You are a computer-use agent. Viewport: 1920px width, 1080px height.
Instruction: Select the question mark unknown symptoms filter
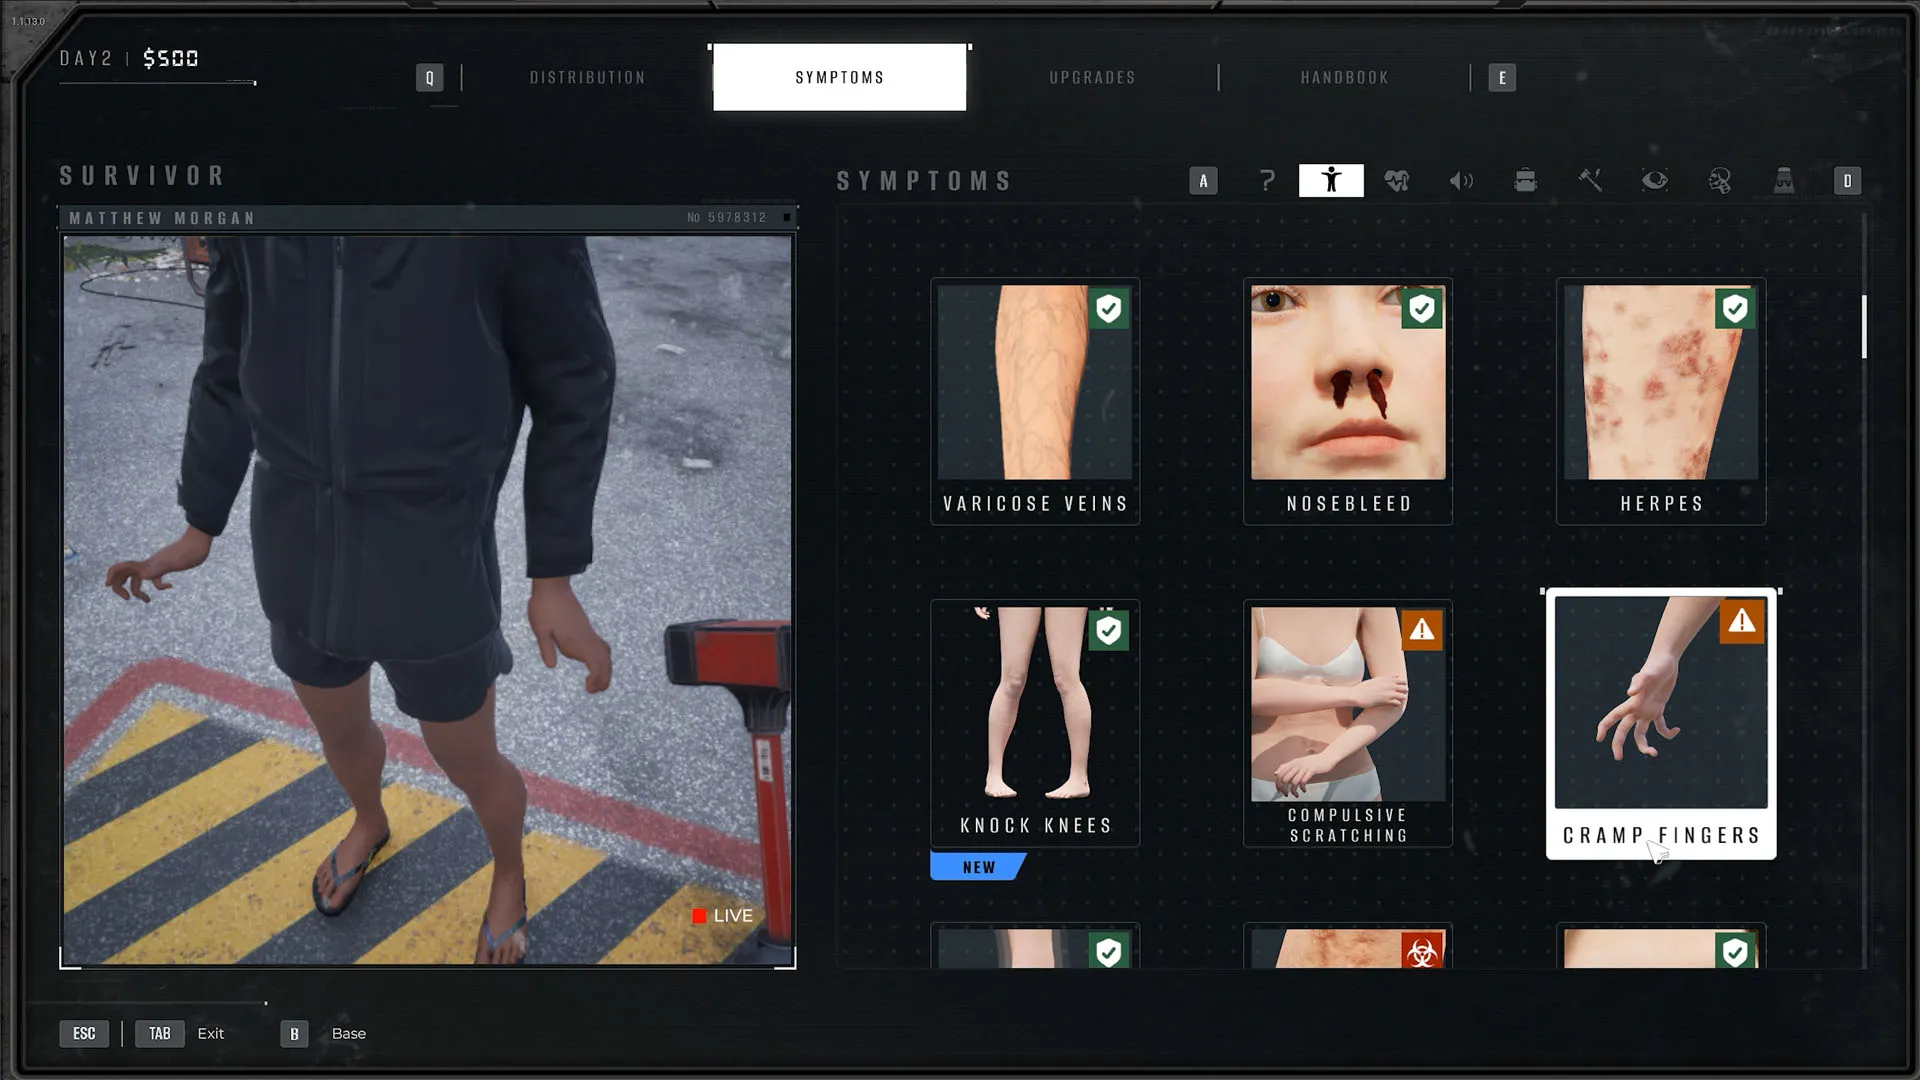tap(1267, 181)
